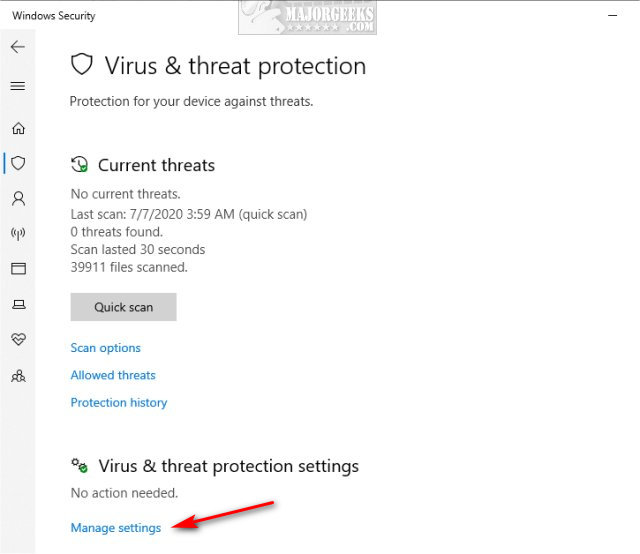Open App & browser control icon
The width and height of the screenshot is (640, 554).
pyautogui.click(x=18, y=269)
